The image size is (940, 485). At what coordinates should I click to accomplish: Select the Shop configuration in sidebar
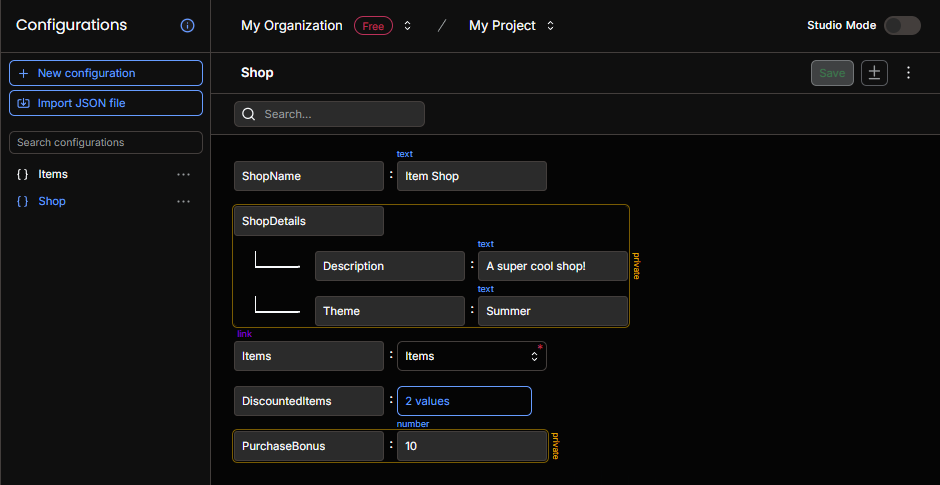point(52,201)
